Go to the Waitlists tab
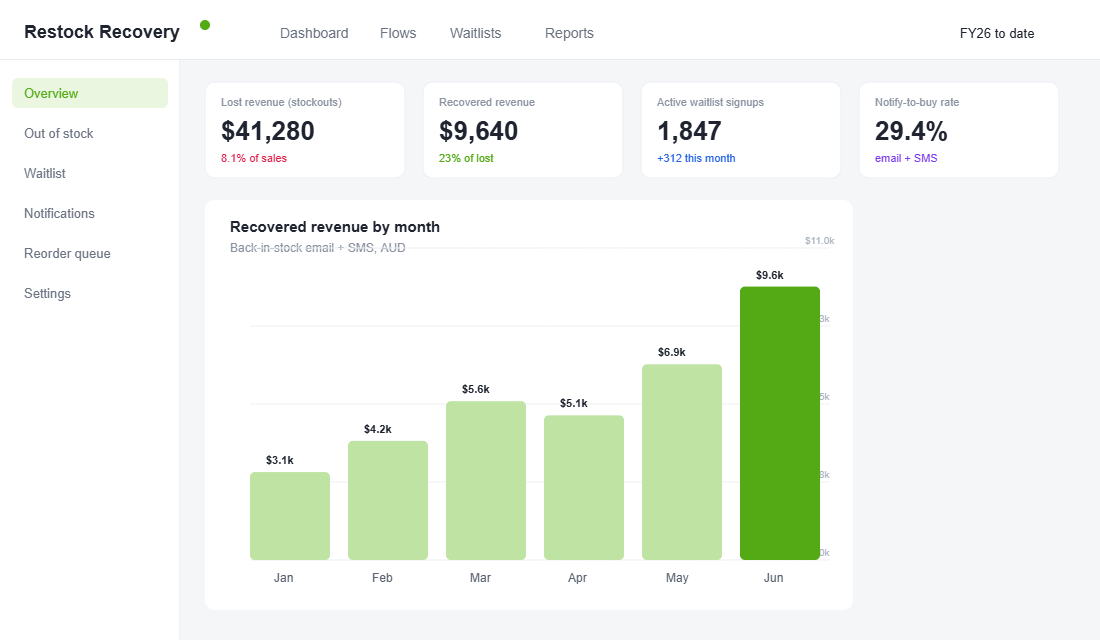Image resolution: width=1100 pixels, height=640 pixels. coord(476,33)
